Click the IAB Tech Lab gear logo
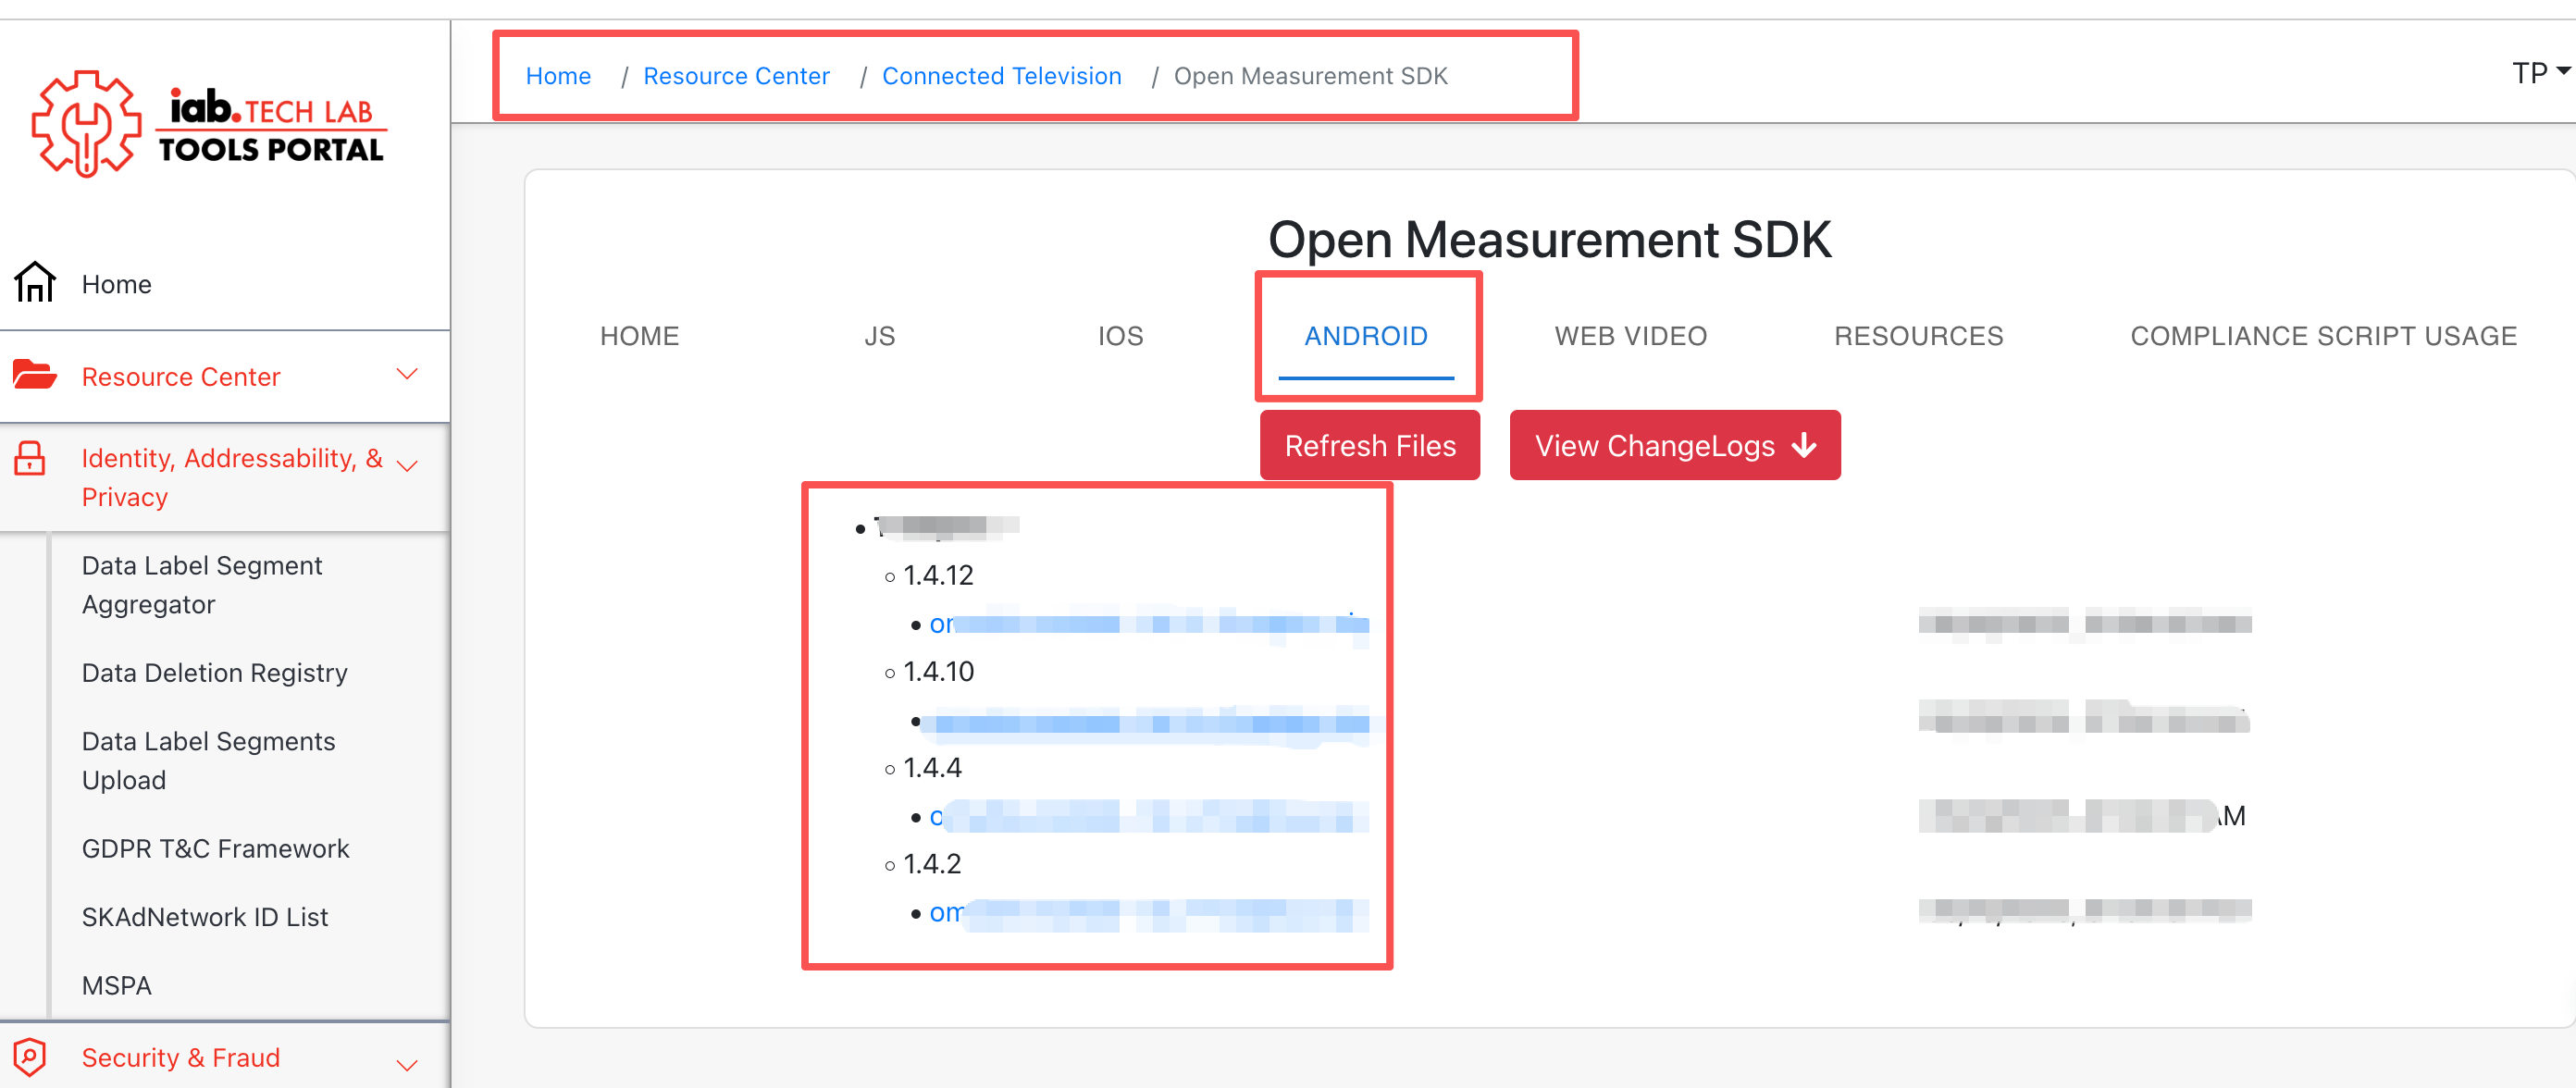This screenshot has width=2576, height=1088. 85,124
